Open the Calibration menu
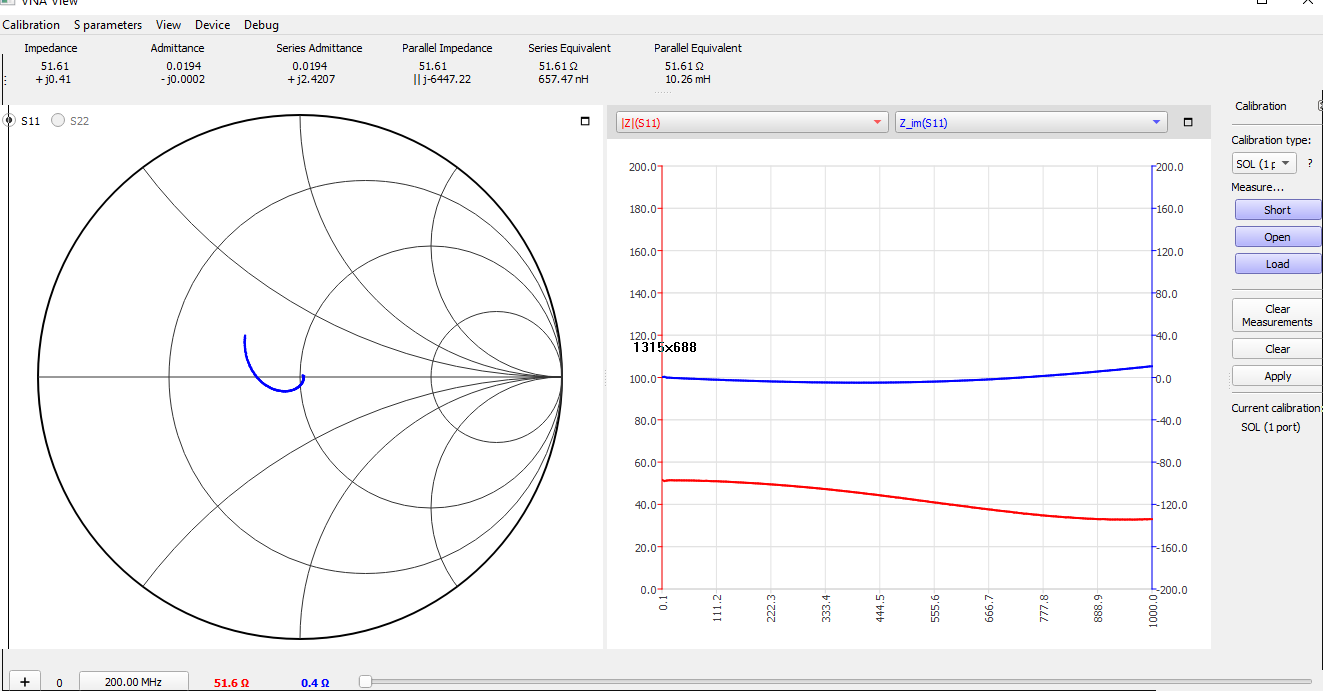The height and width of the screenshot is (691, 1323). pos(31,25)
